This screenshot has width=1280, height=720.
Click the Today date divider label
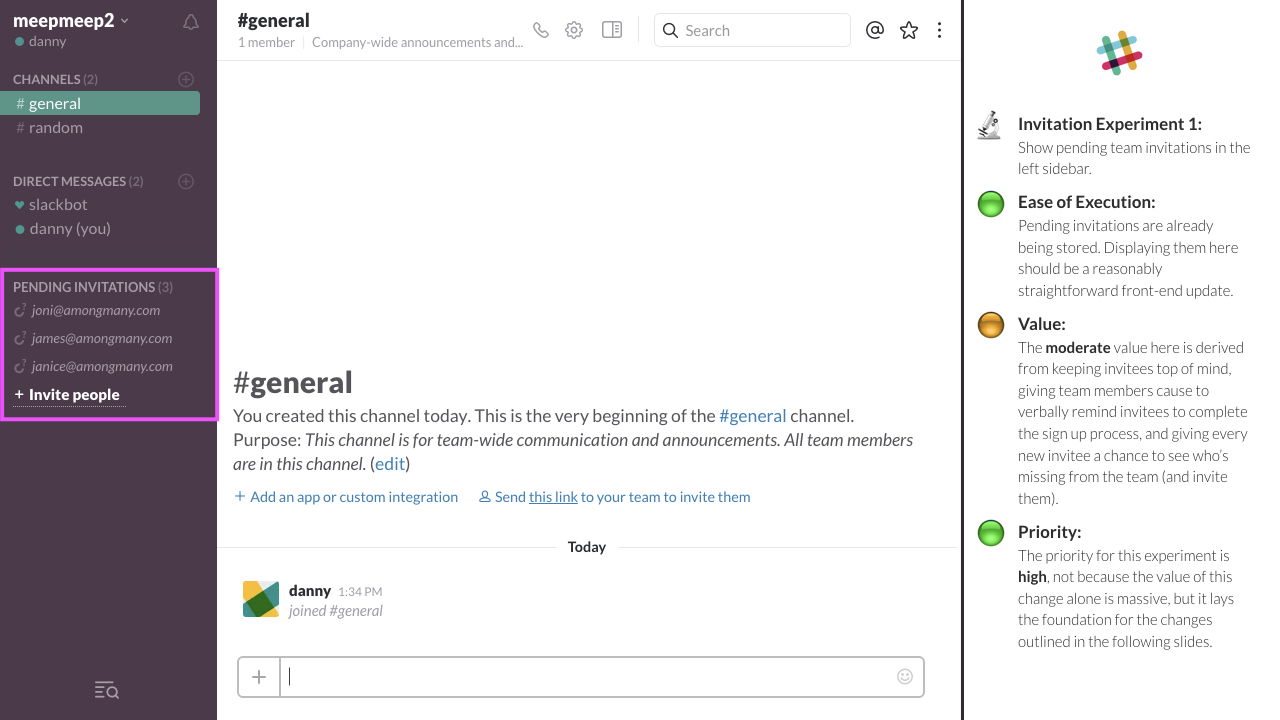pos(587,547)
